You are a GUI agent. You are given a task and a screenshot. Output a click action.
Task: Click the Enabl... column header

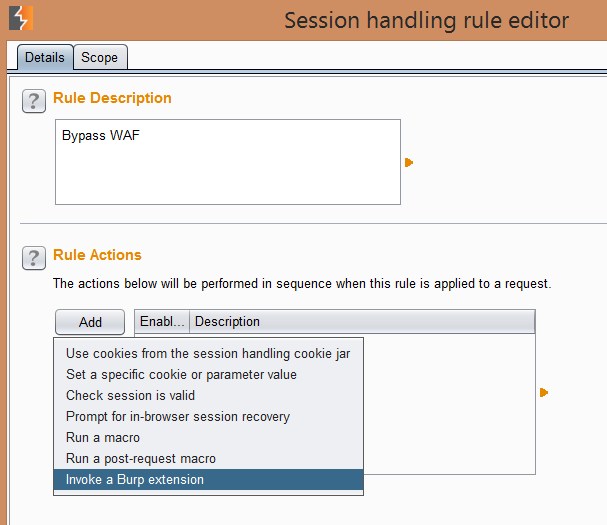(x=162, y=321)
